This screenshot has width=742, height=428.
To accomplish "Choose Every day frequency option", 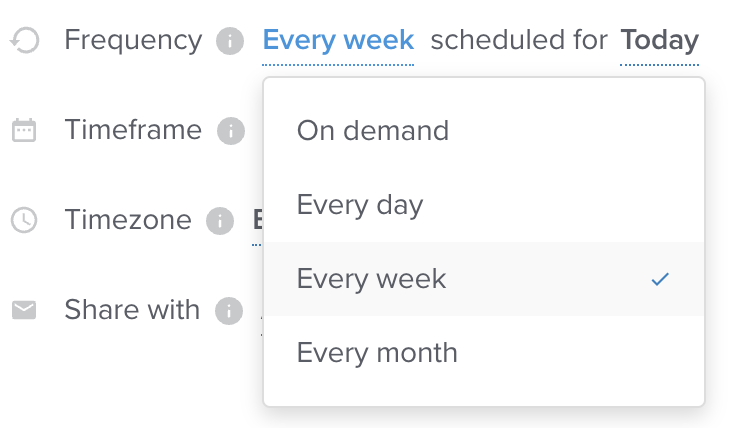I will 484,205.
